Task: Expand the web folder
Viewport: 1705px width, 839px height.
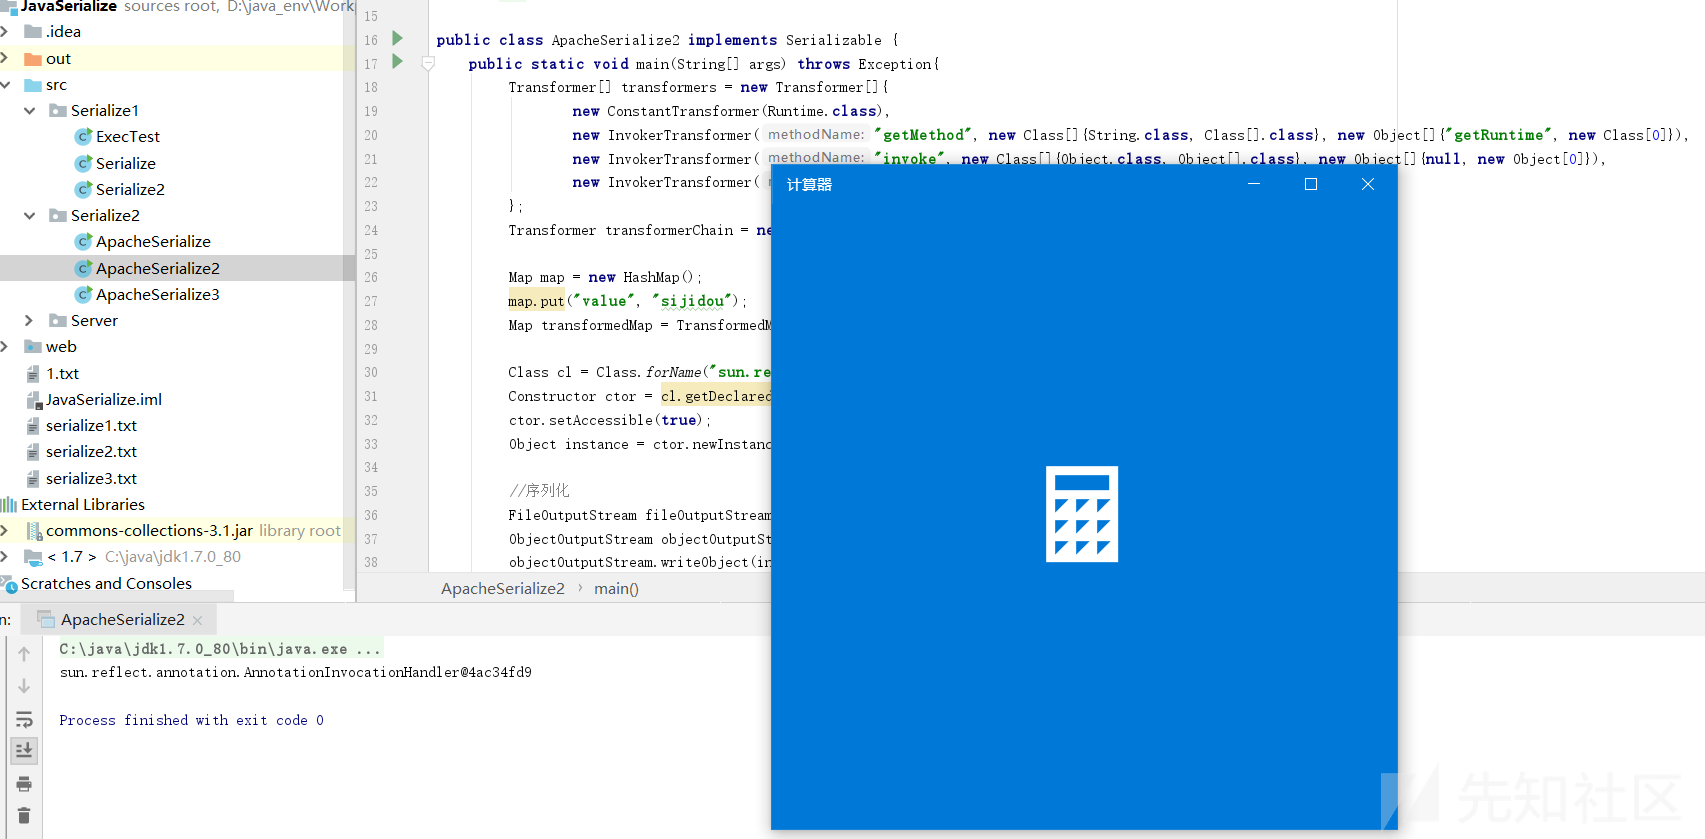Action: tap(5, 346)
